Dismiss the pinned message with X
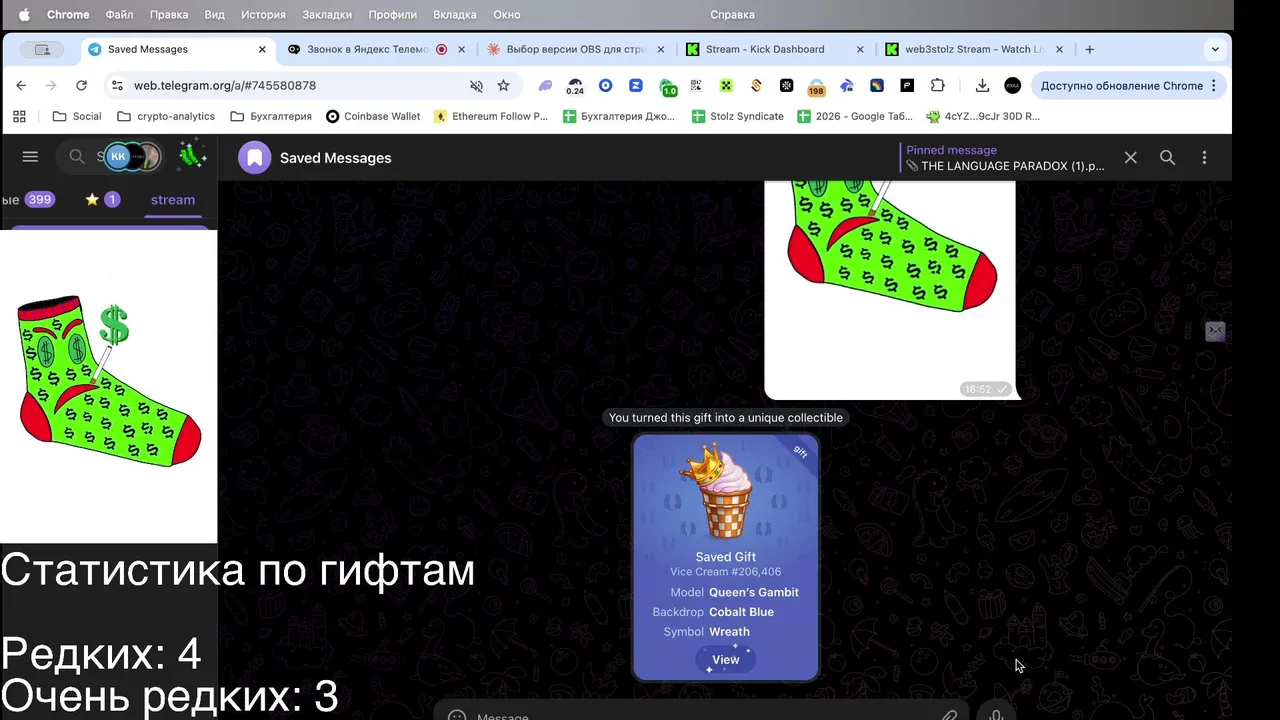Image resolution: width=1280 pixels, height=720 pixels. (x=1130, y=158)
